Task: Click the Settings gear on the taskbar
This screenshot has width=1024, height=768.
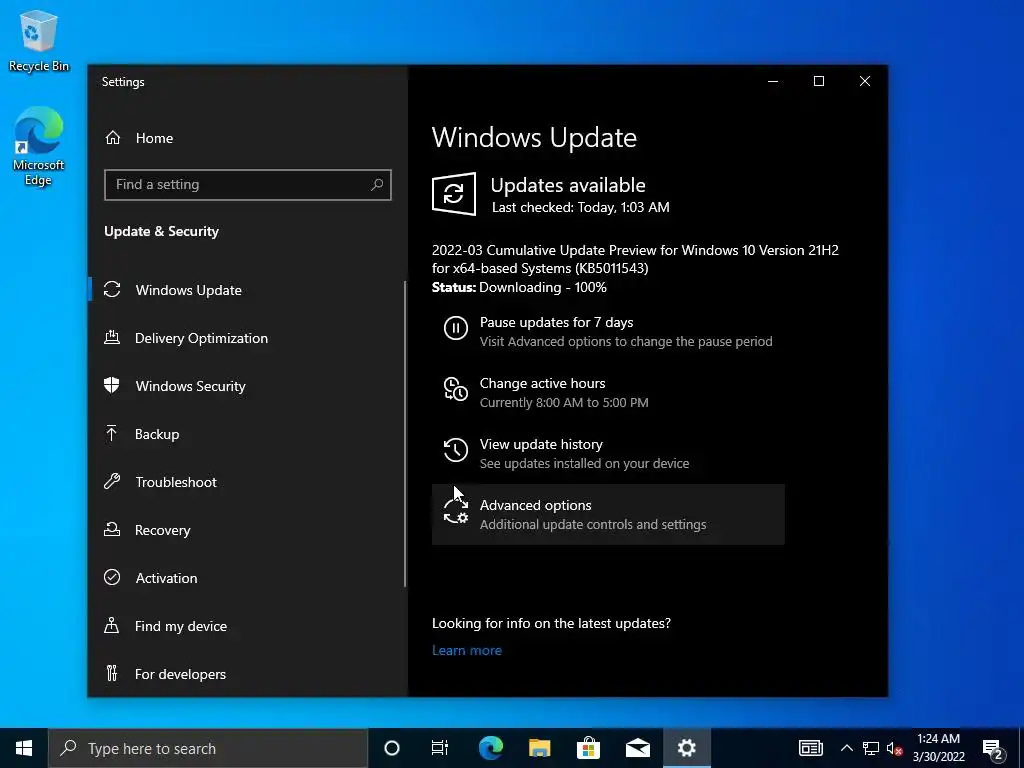Action: point(686,748)
